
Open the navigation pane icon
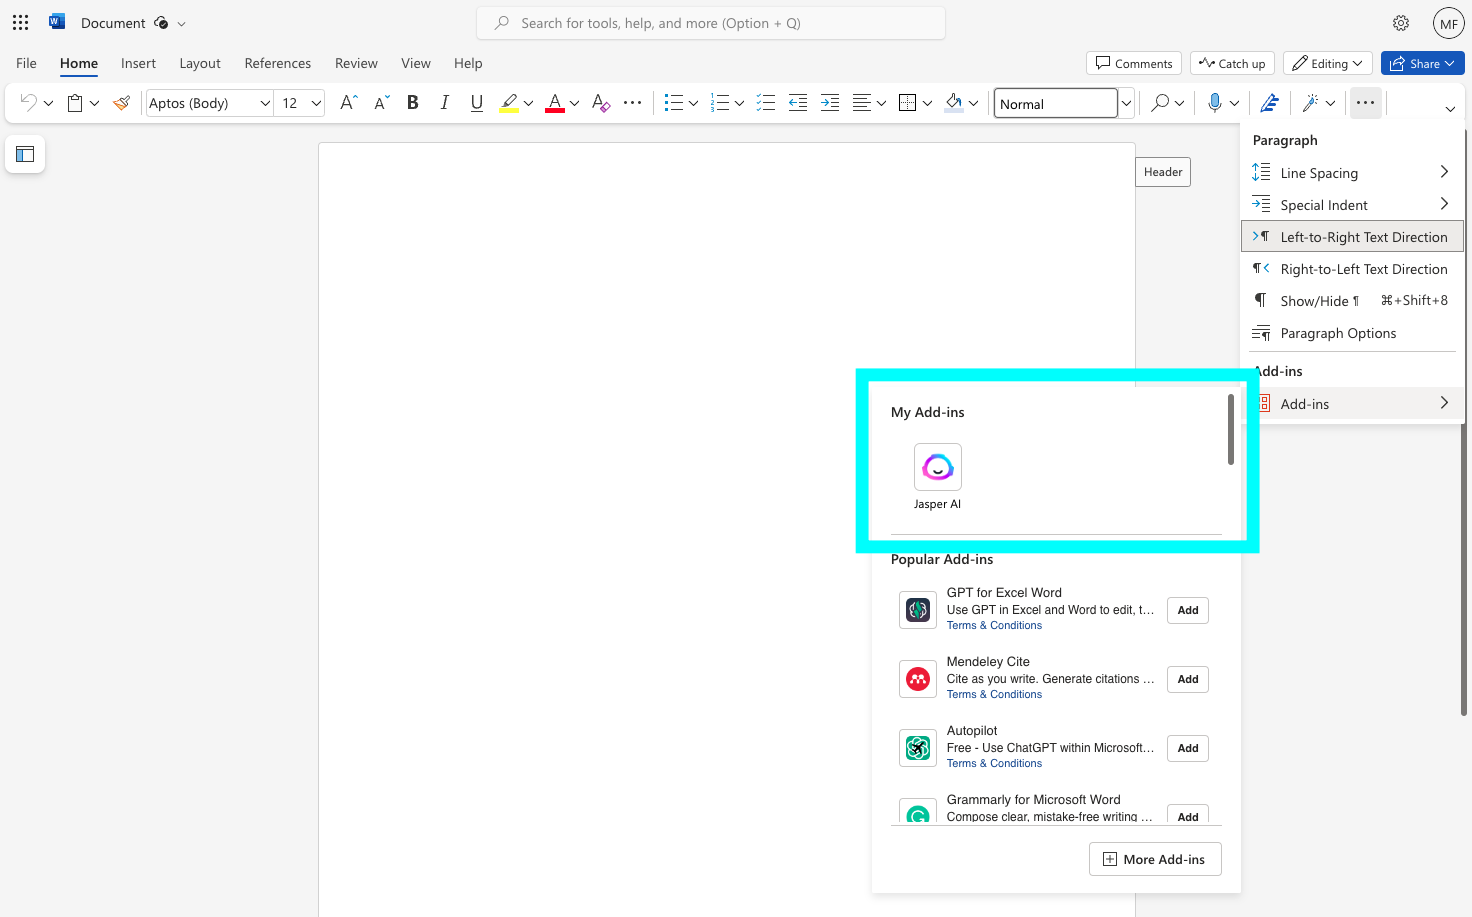coord(25,154)
